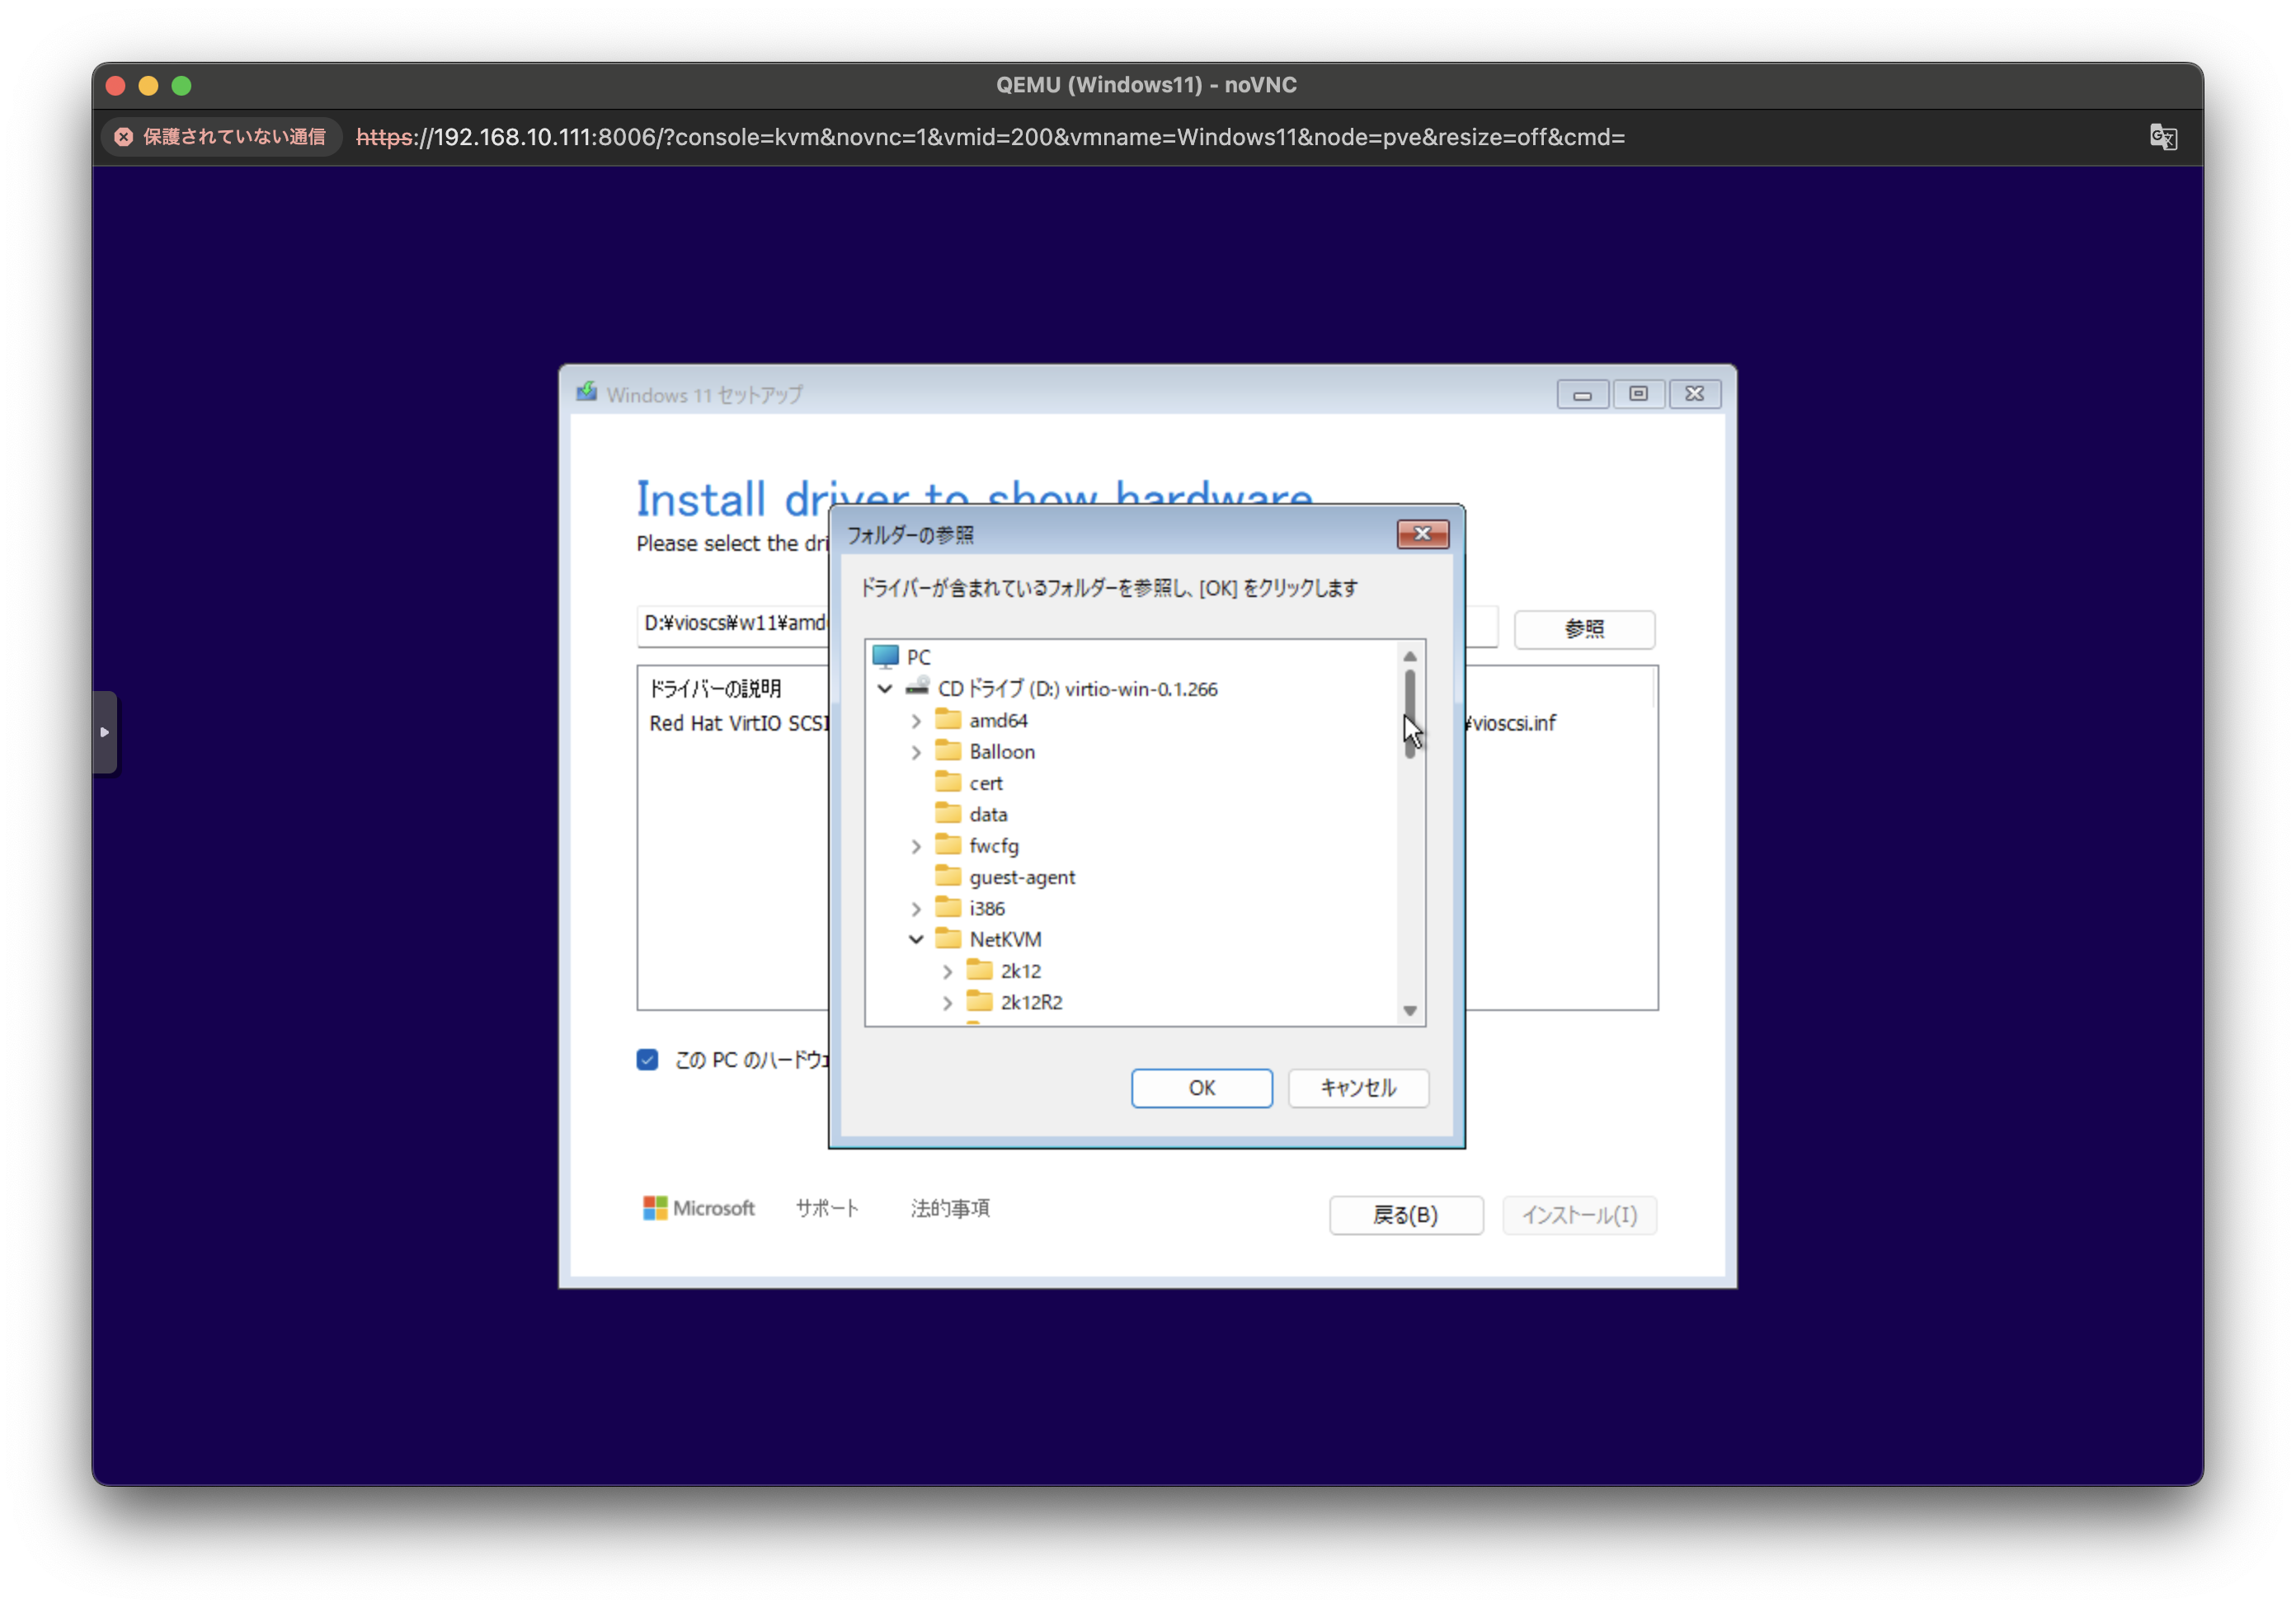Click the Google Translate icon in the address bar
2296x1608 pixels.
tap(2162, 137)
